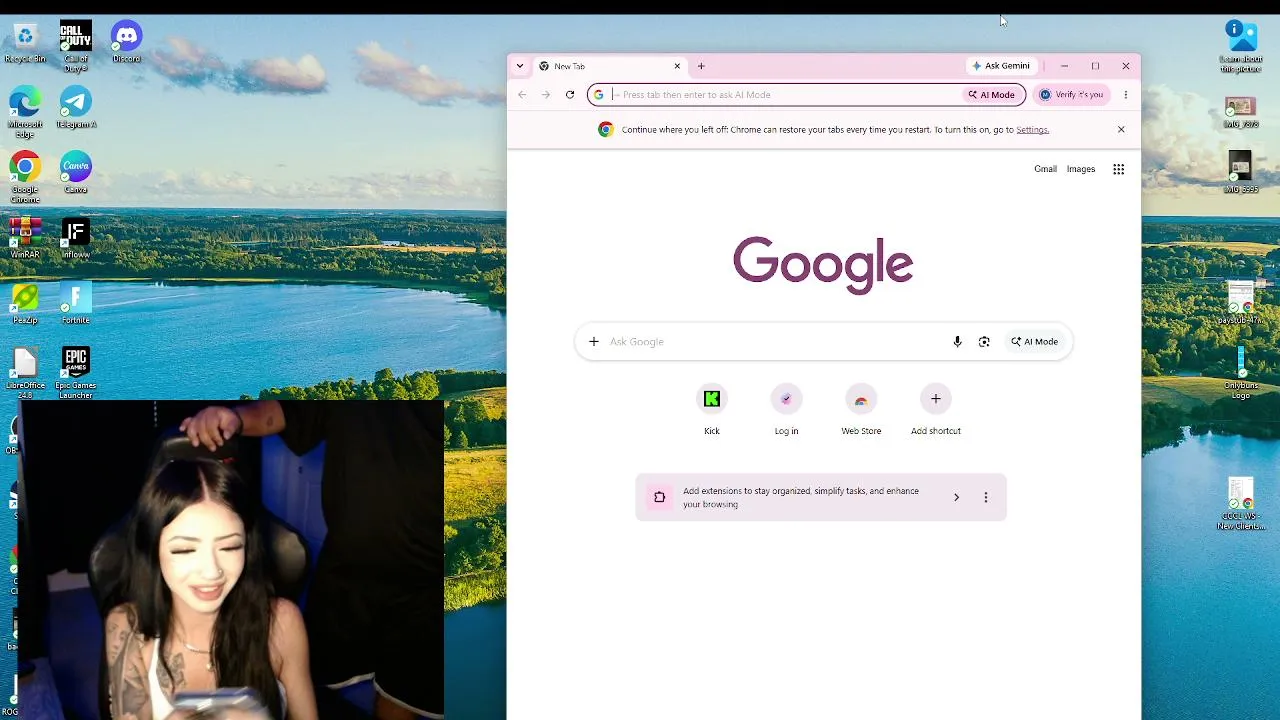Reload the Chrome page
Image resolution: width=1280 pixels, height=720 pixels.
(x=570, y=95)
